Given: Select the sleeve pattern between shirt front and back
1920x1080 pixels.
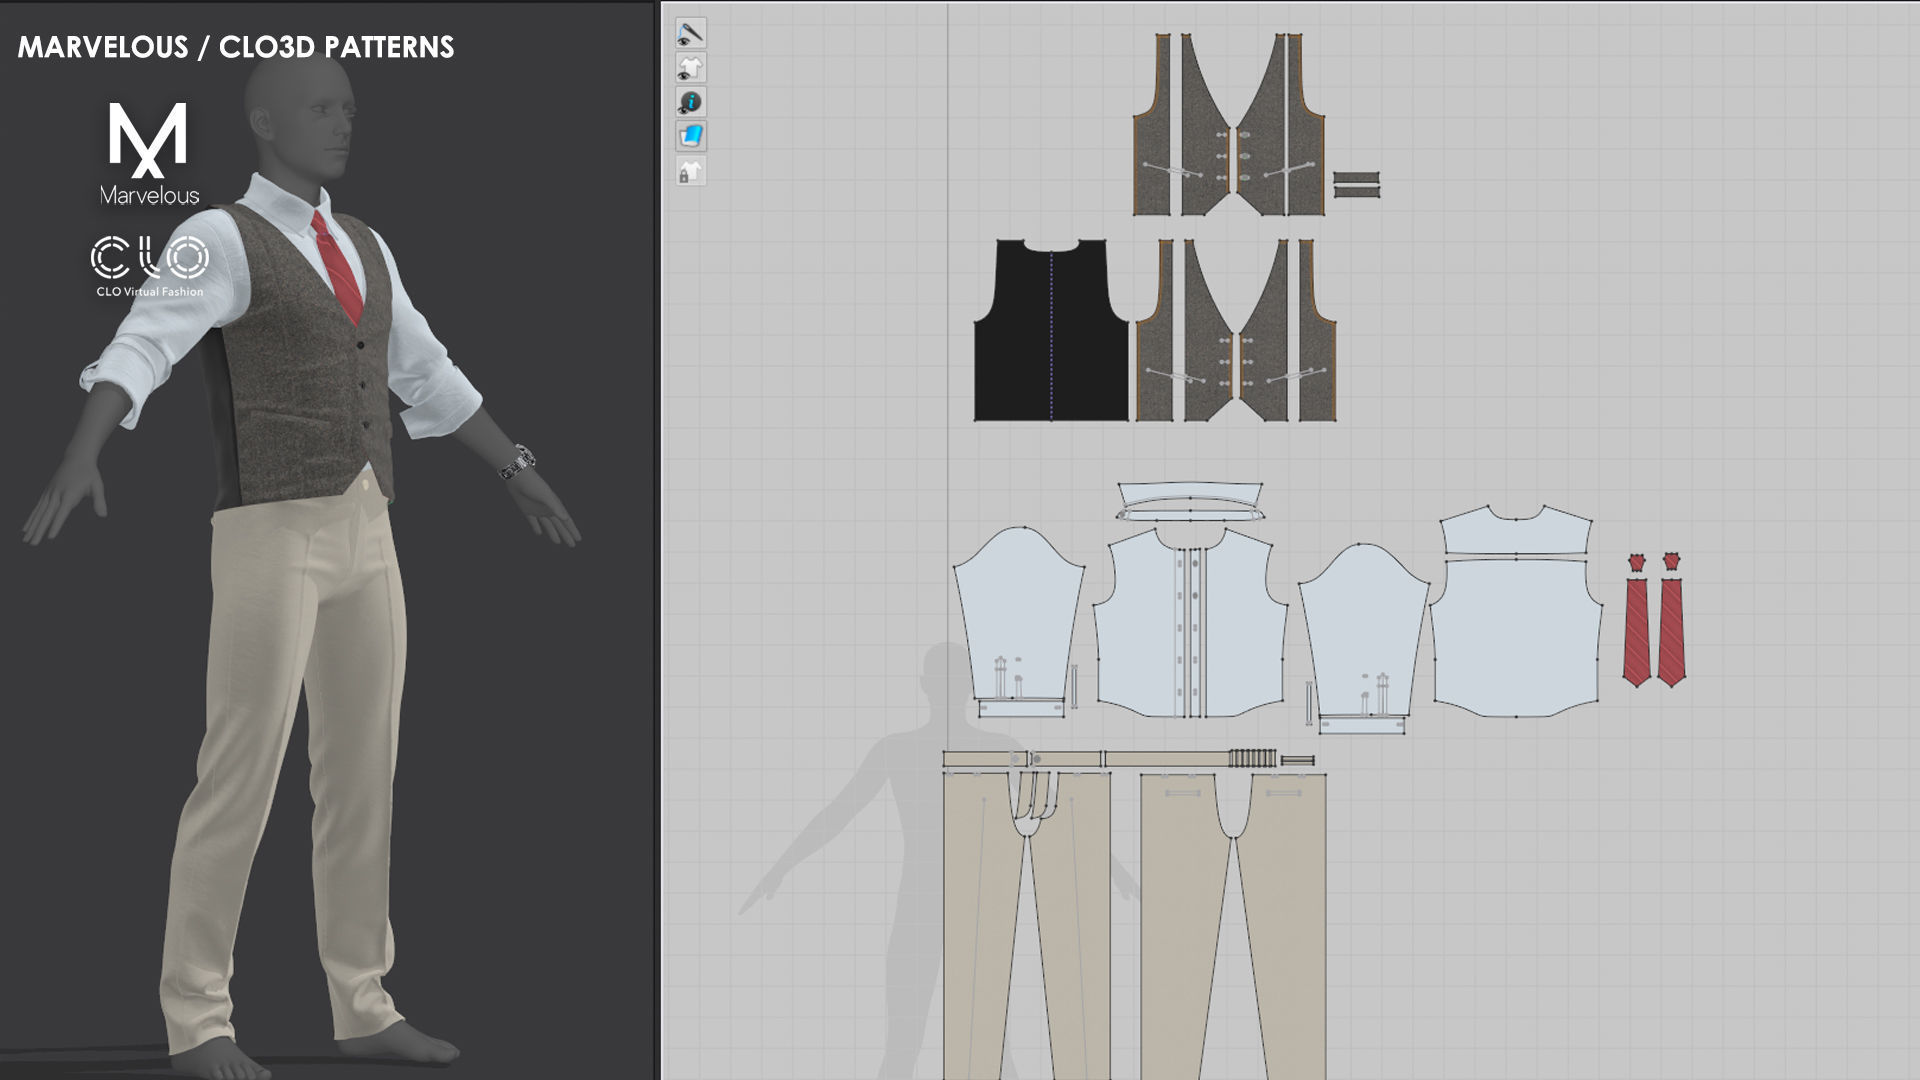Looking at the screenshot, I should click(x=1364, y=632).
